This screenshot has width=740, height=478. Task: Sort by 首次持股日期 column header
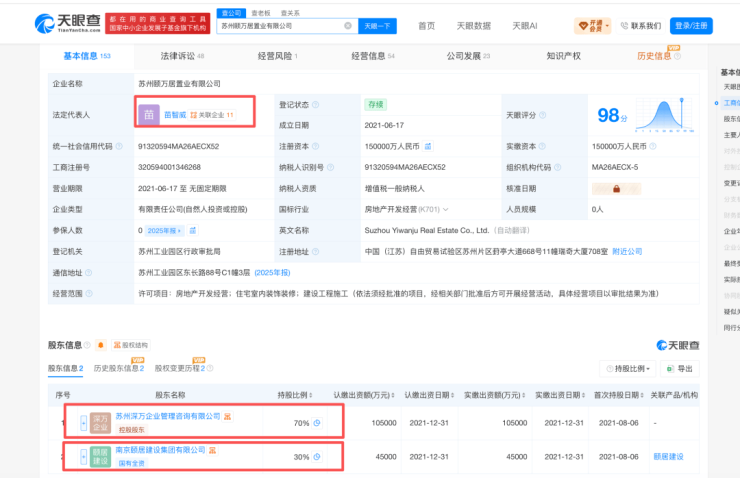[619, 395]
